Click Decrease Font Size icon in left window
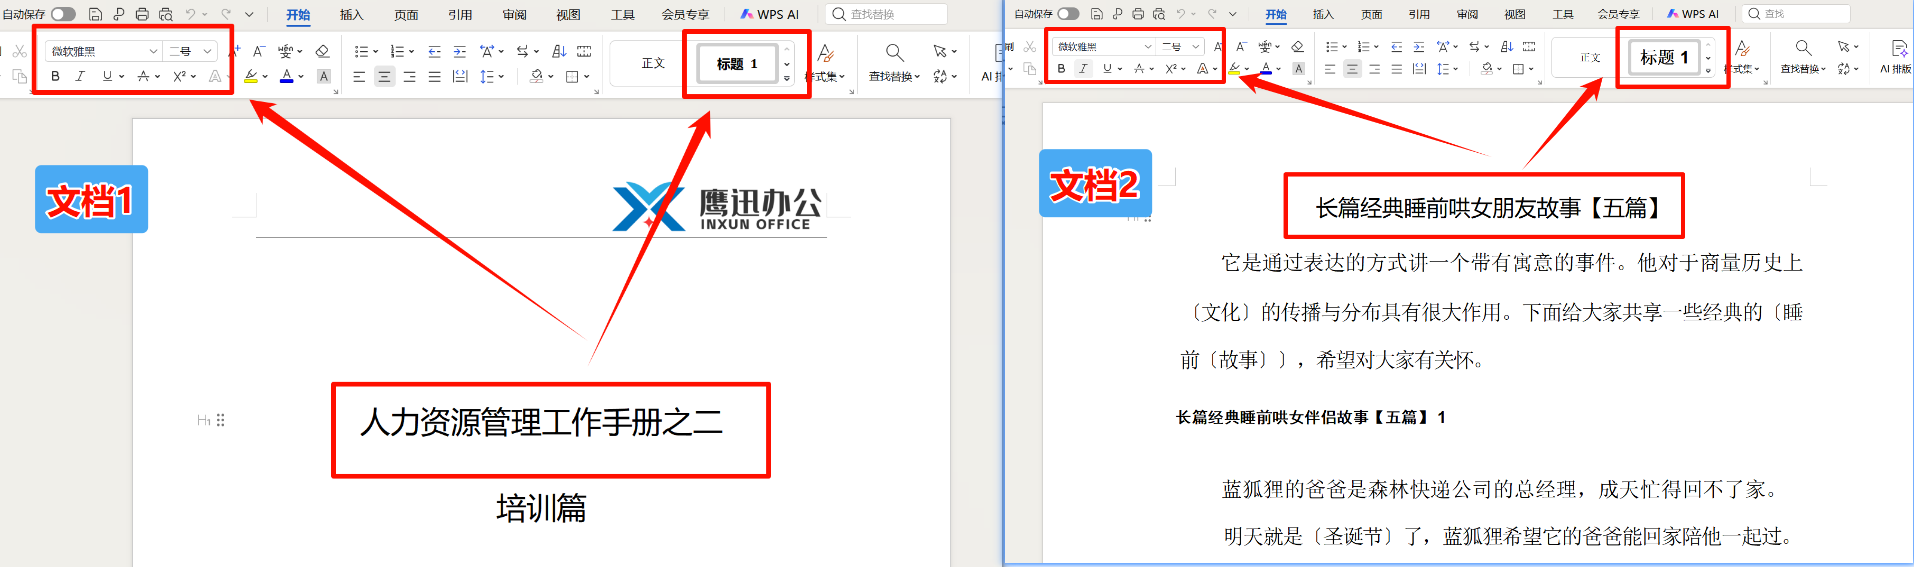 (259, 51)
